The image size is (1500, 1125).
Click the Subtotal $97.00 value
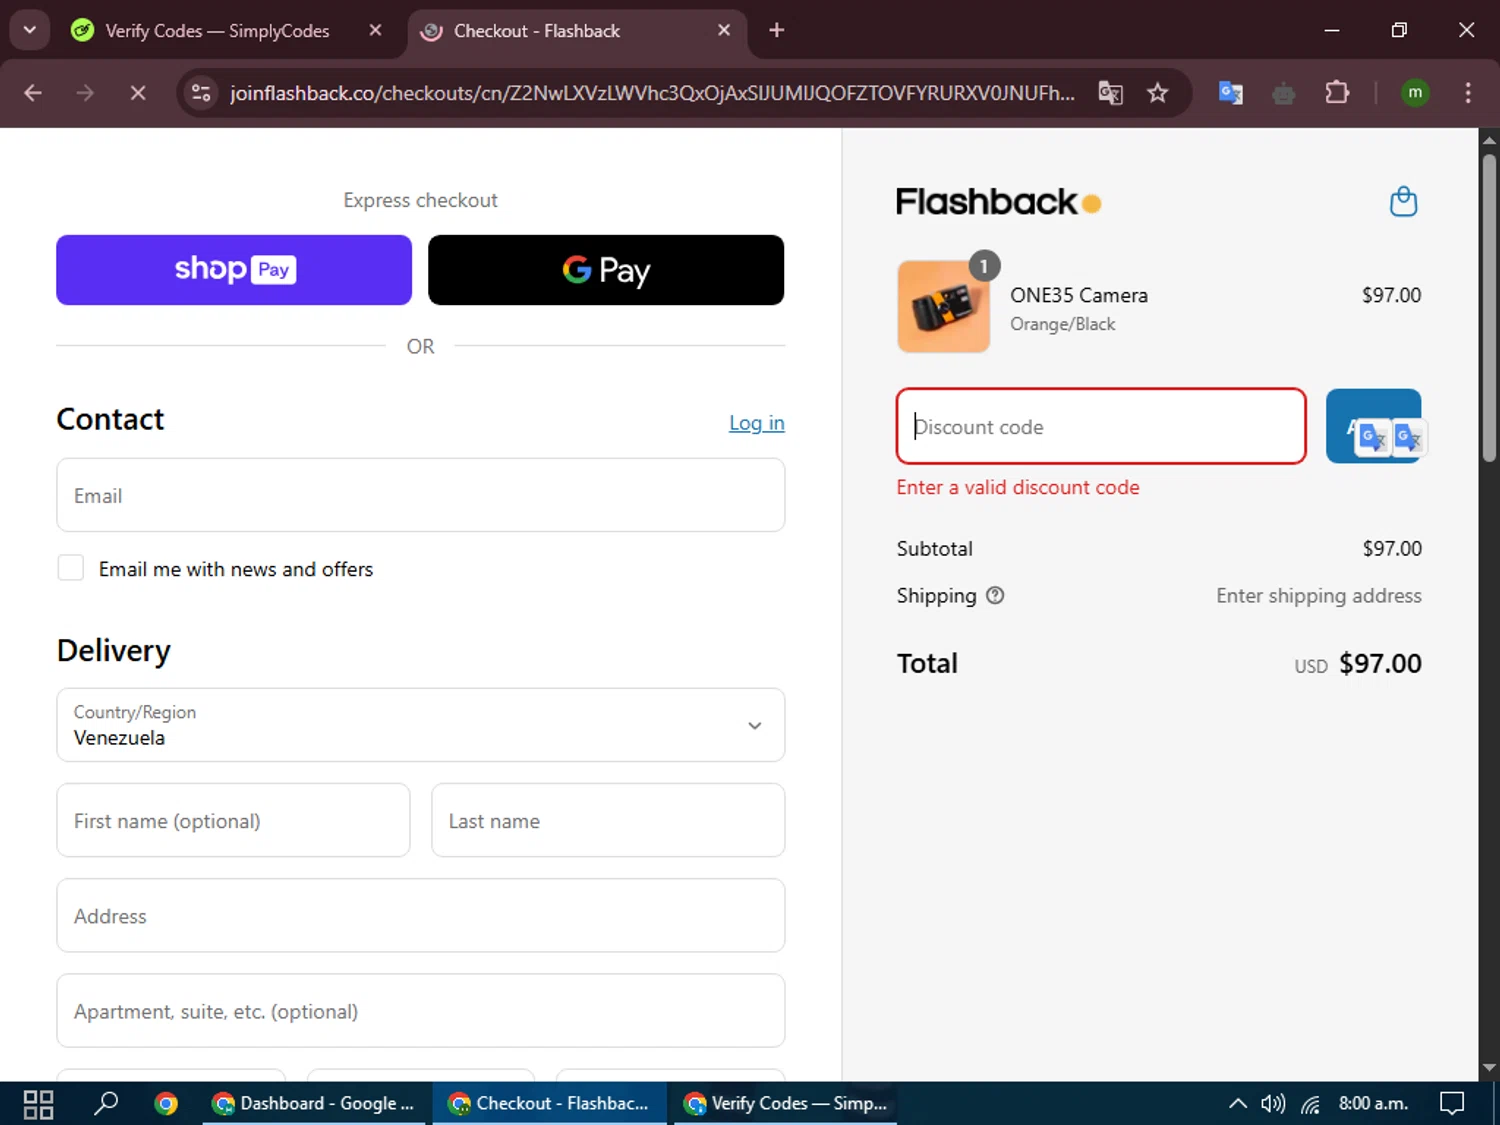click(x=1392, y=549)
